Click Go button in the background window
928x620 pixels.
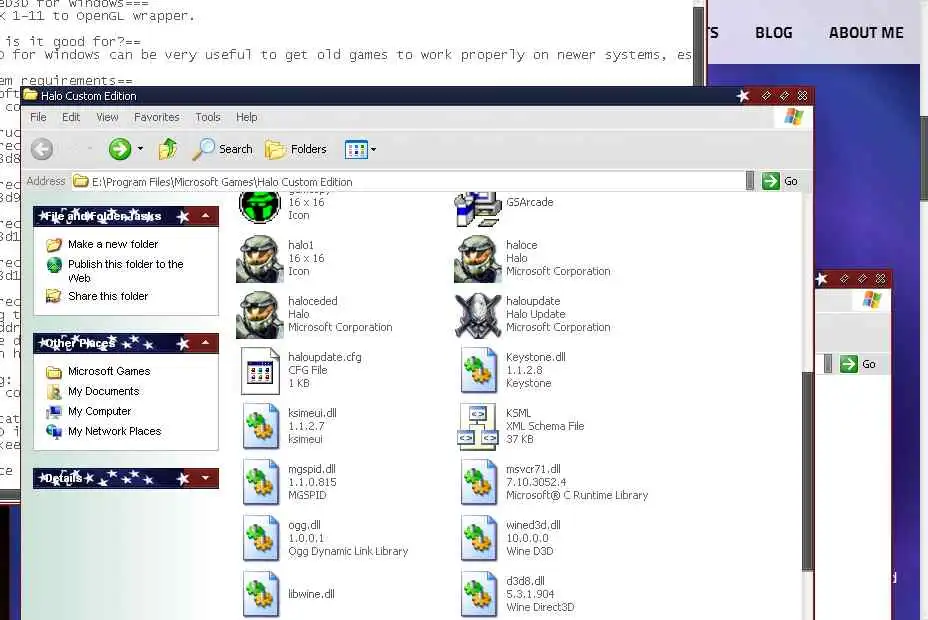point(858,364)
